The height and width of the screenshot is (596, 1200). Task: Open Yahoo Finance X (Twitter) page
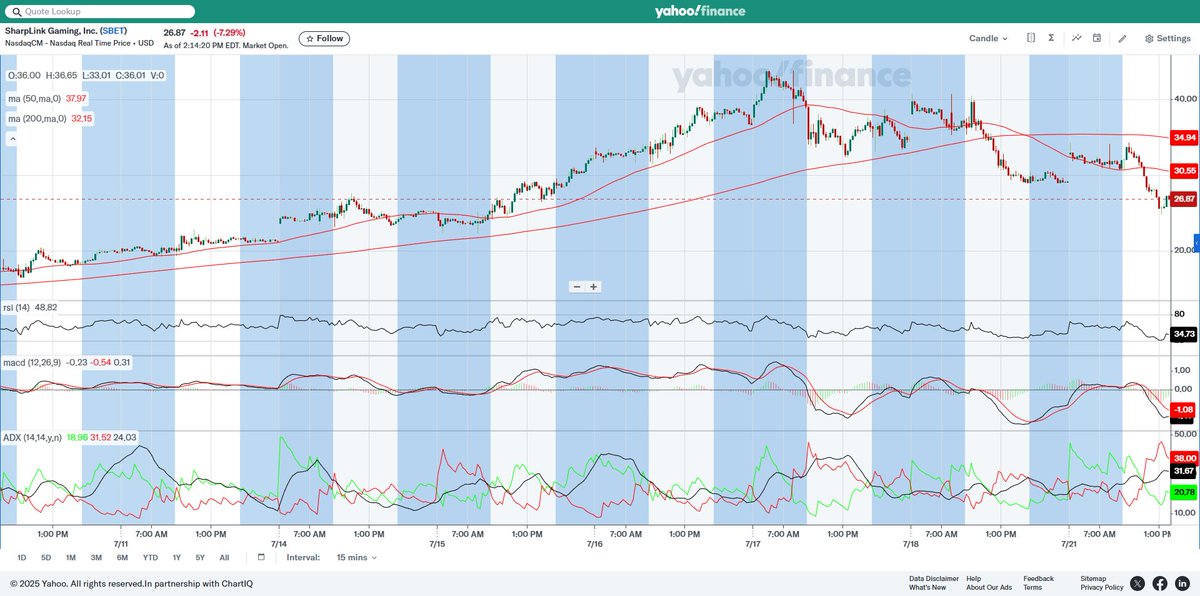(1138, 583)
